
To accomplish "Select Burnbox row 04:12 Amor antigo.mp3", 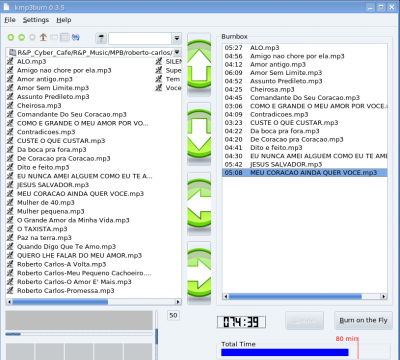I will 305,64.
